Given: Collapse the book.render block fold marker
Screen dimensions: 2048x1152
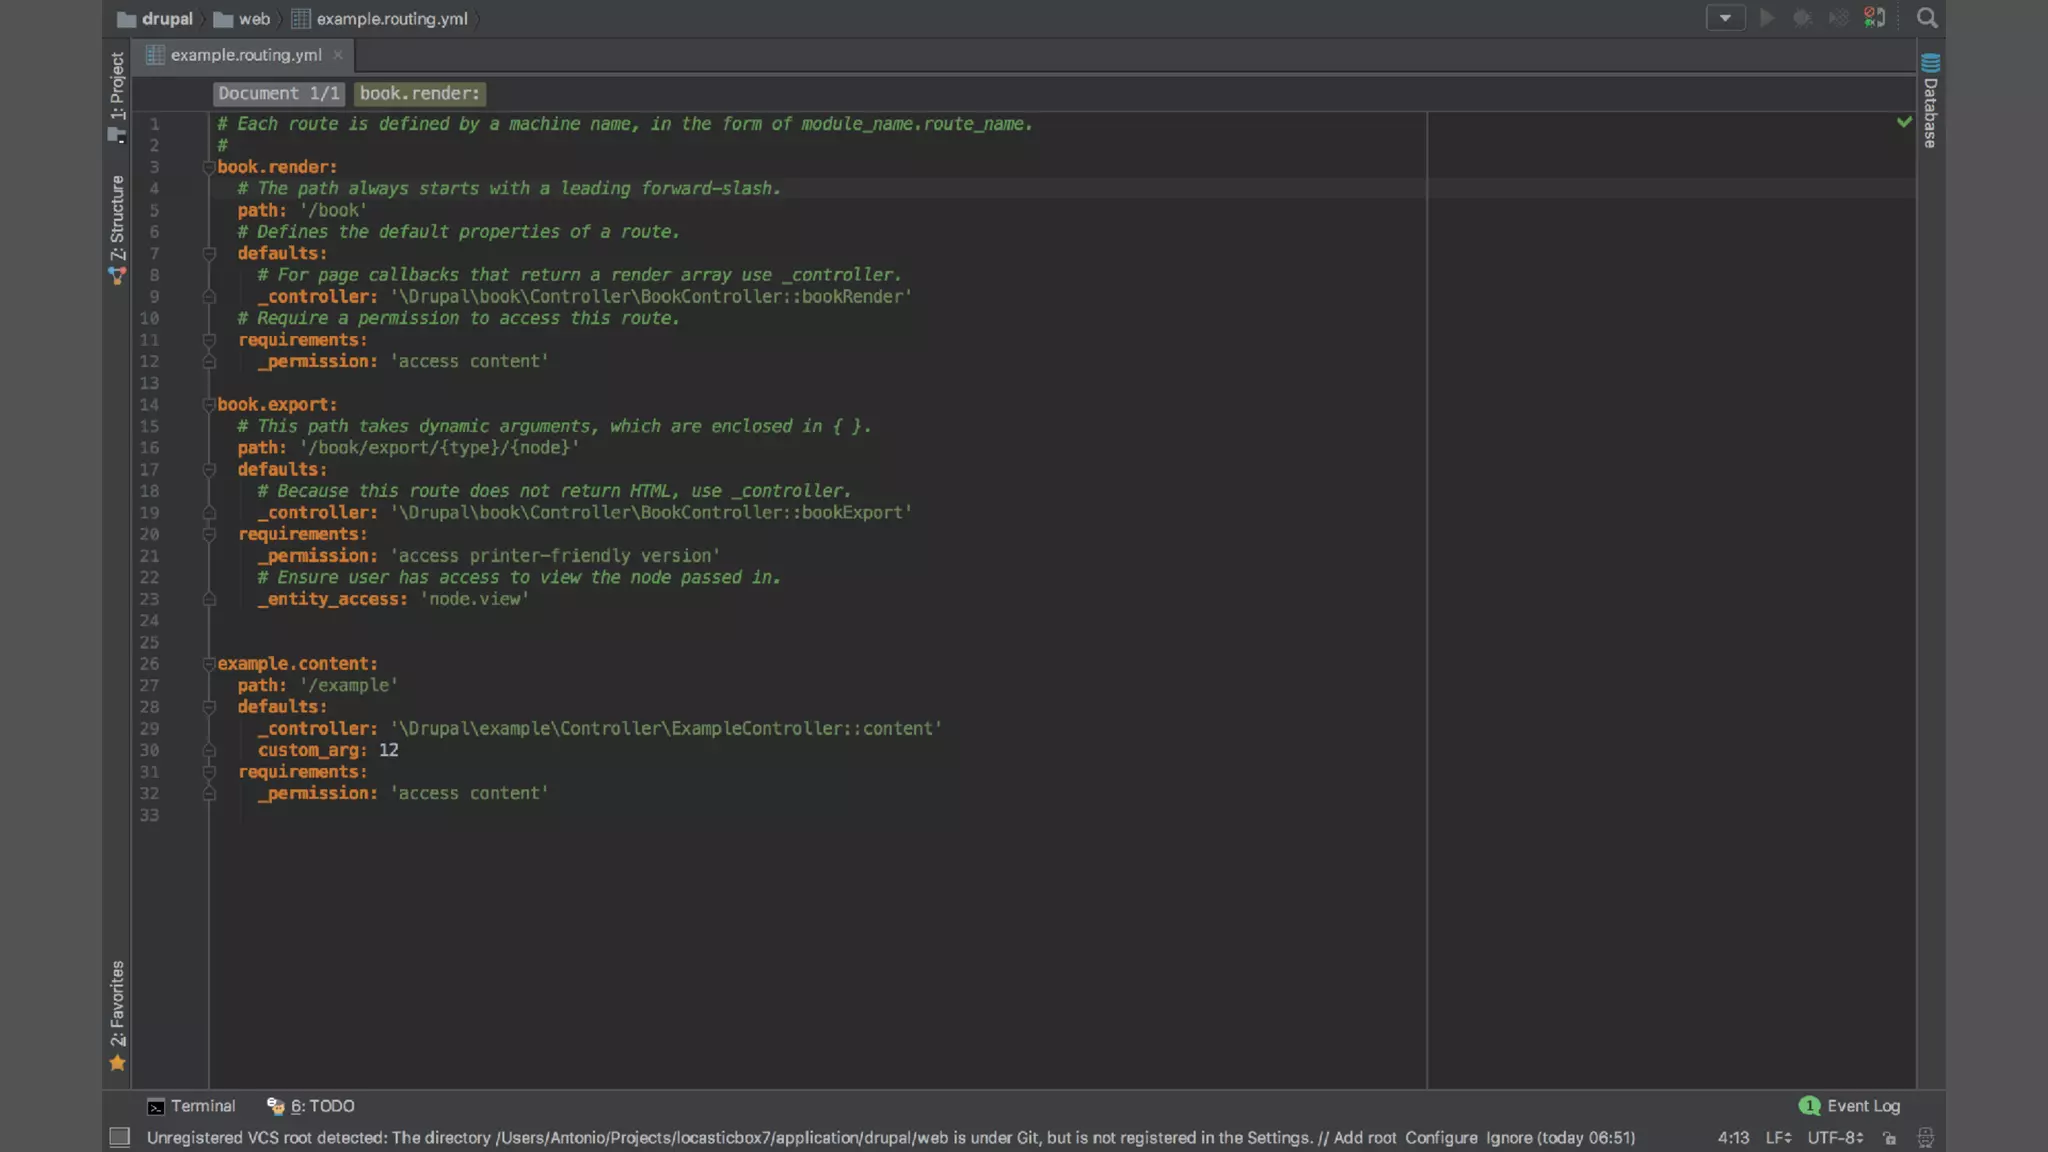Looking at the screenshot, I should click(x=209, y=167).
